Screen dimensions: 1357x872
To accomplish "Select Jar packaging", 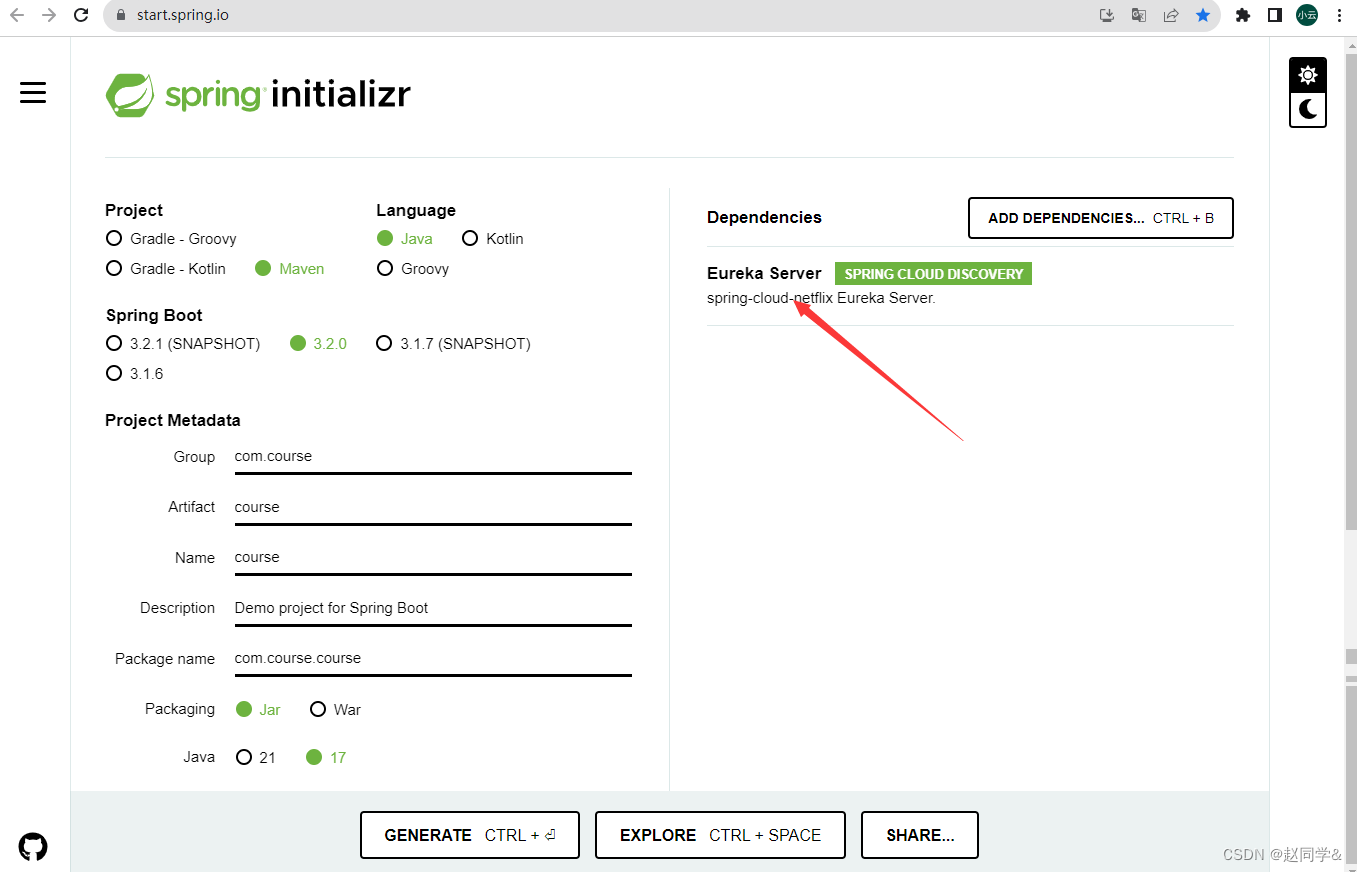I will [x=259, y=710].
